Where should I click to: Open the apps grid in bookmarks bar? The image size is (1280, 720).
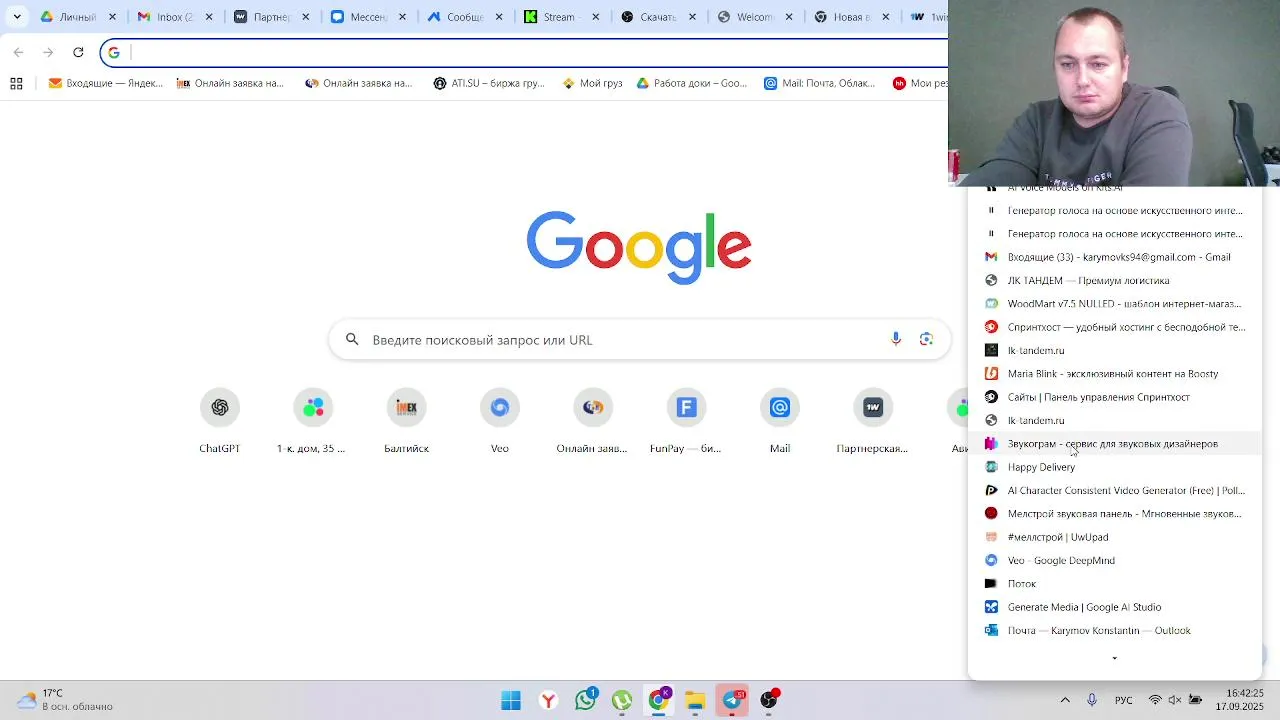point(16,84)
